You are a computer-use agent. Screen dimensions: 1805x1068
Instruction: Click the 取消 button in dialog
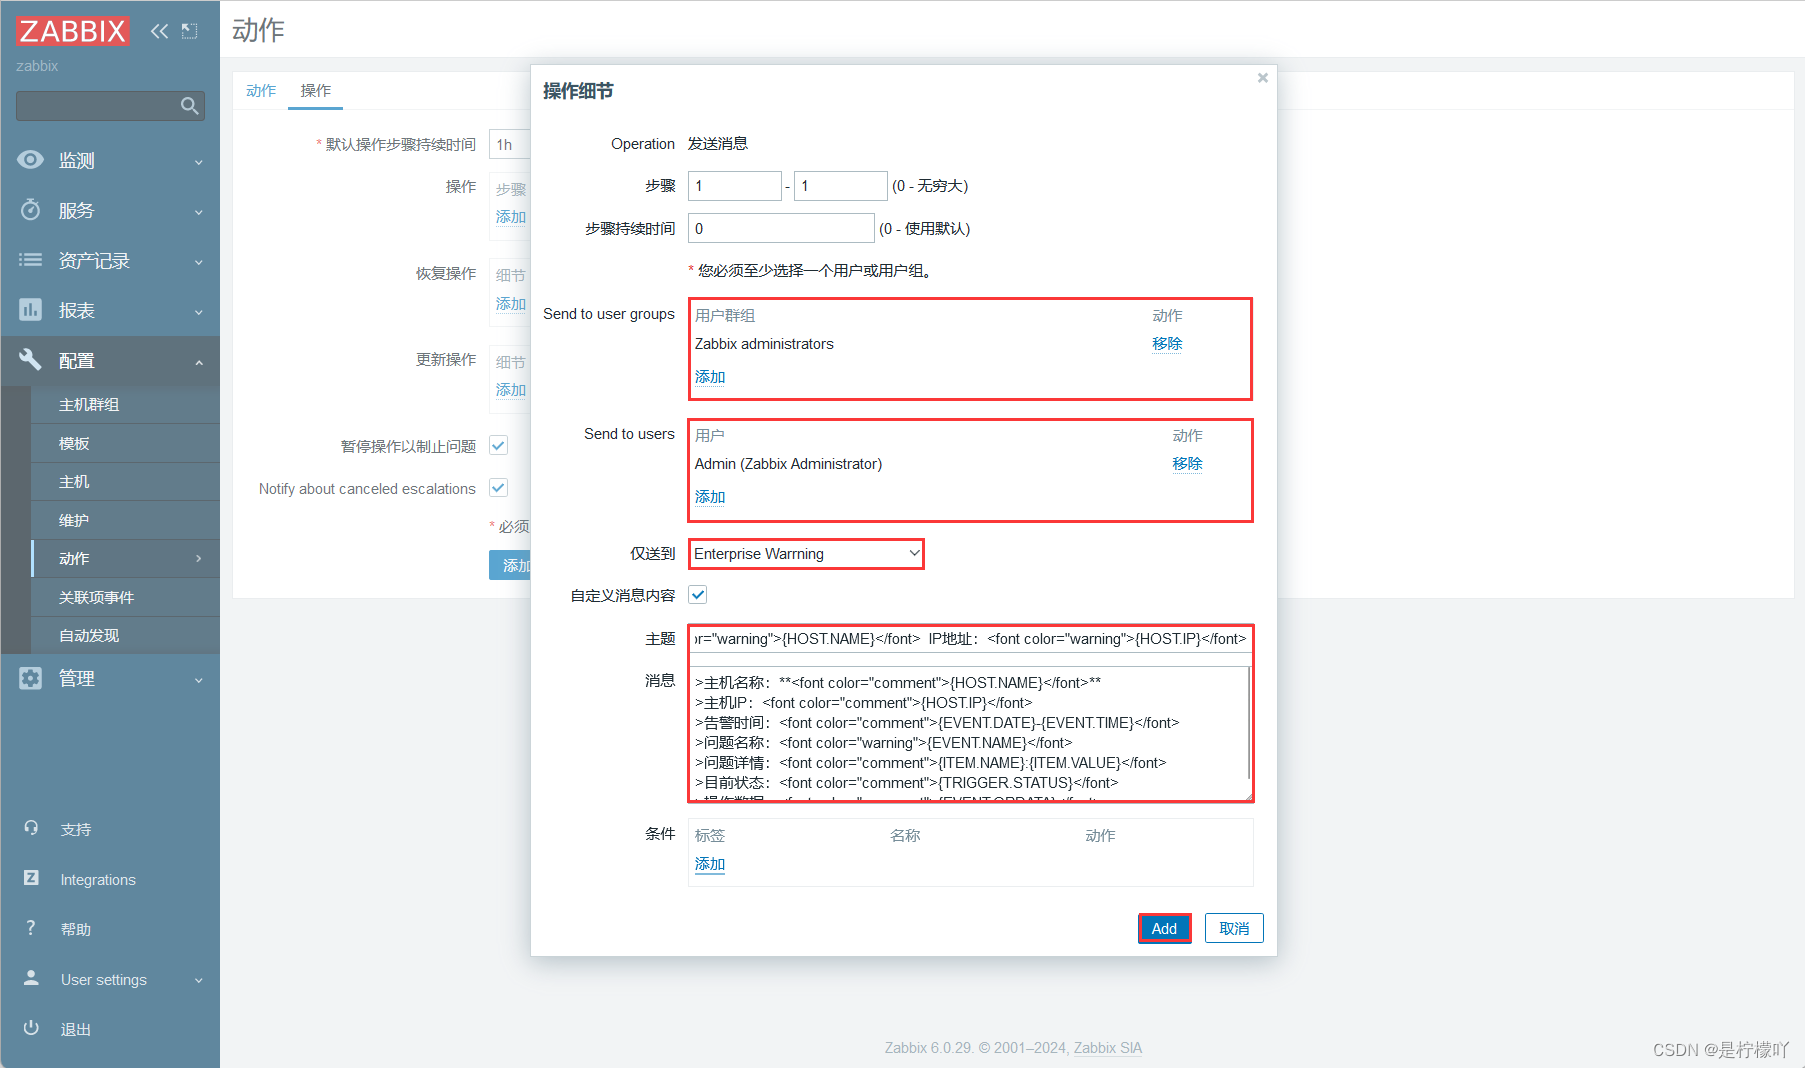tap(1234, 928)
